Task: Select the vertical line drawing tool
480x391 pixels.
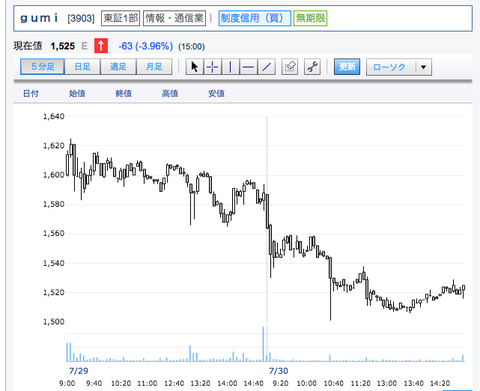Action: tap(230, 67)
